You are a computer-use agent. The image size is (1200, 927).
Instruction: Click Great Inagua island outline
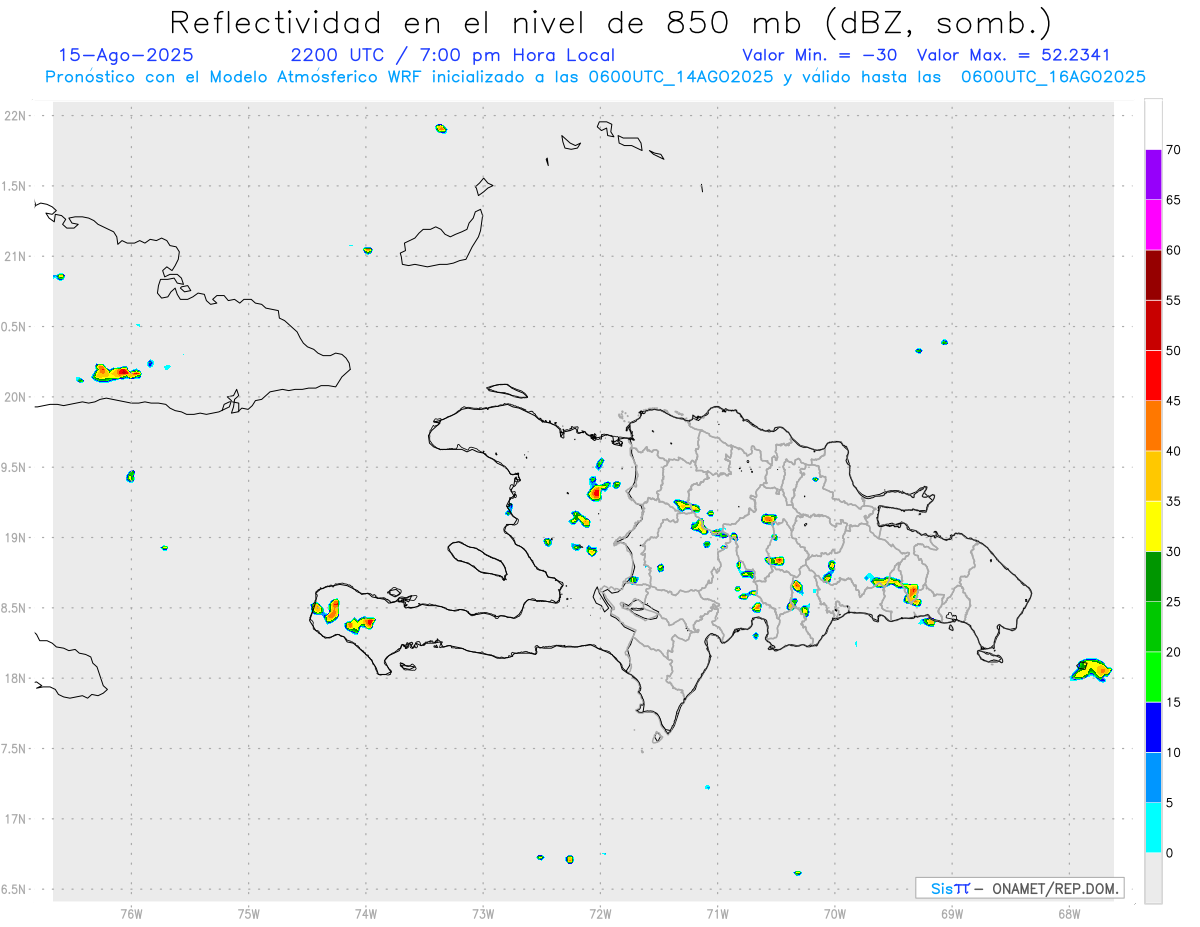[x=443, y=239]
